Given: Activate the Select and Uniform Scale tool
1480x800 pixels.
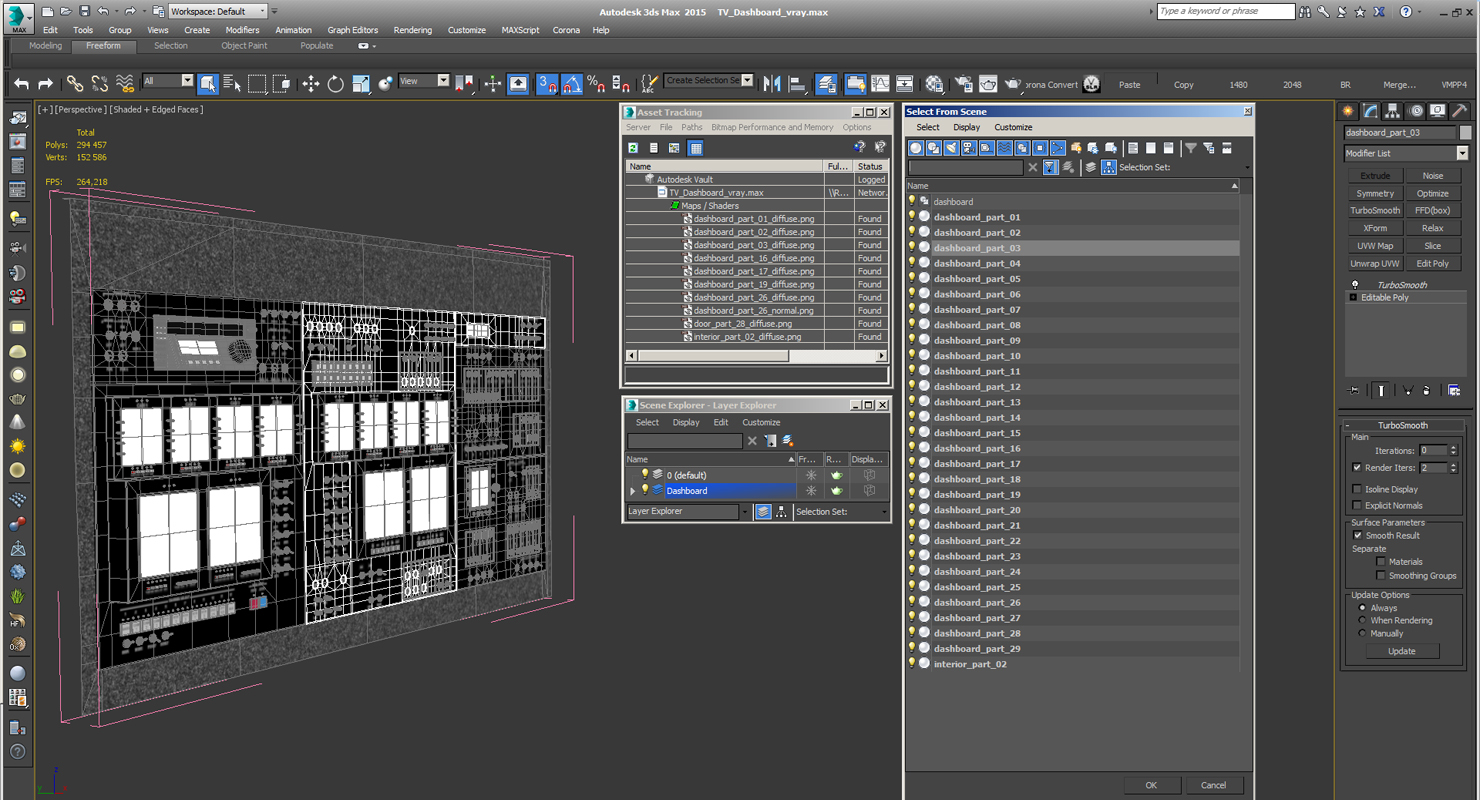Looking at the screenshot, I should click(361, 84).
